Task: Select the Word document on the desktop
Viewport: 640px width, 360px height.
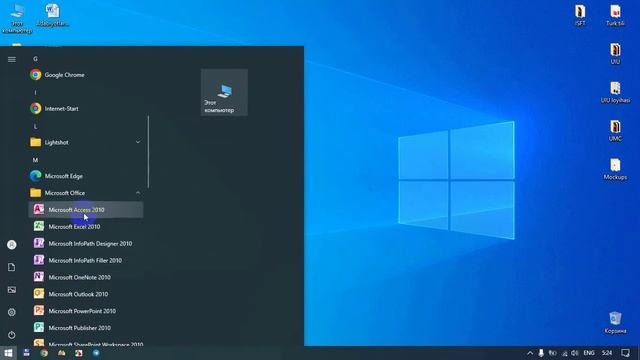Action: tap(53, 16)
